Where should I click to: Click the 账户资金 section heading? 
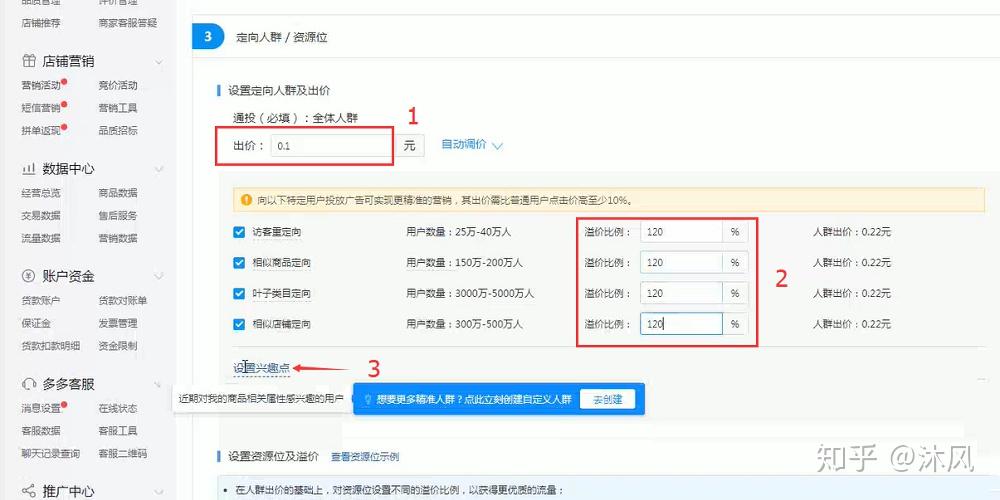tap(68, 276)
